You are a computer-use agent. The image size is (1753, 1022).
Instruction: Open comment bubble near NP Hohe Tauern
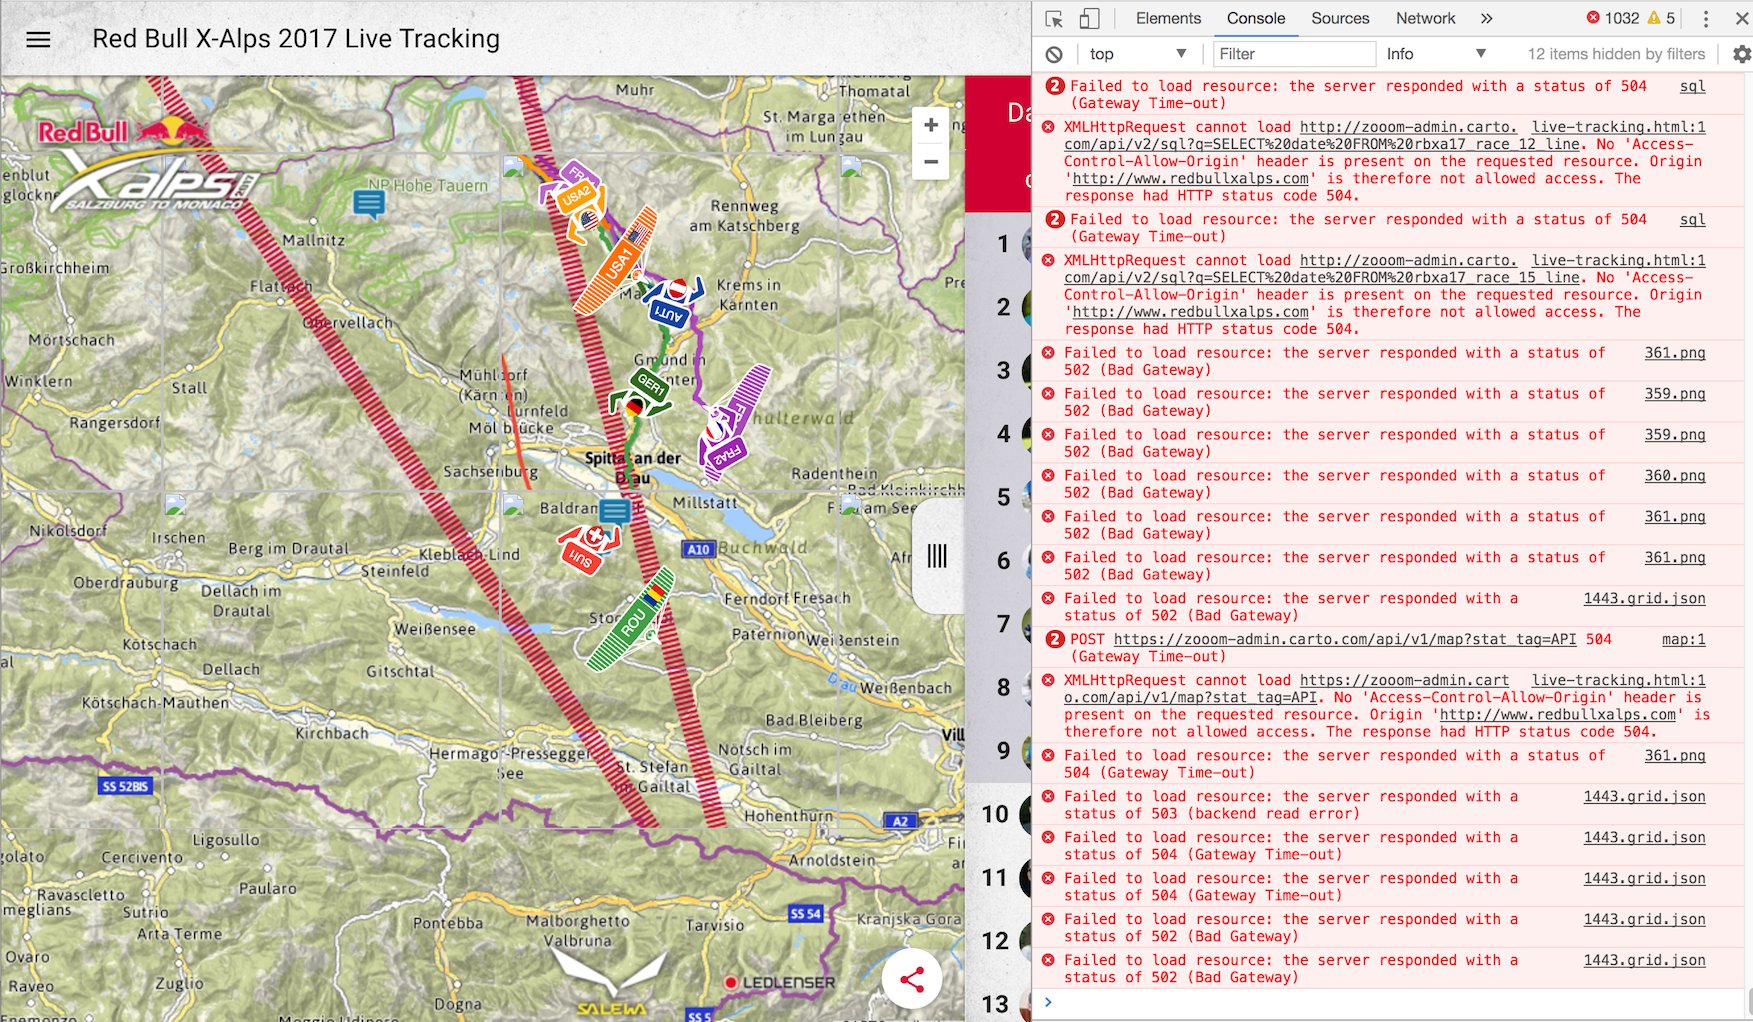[x=369, y=203]
